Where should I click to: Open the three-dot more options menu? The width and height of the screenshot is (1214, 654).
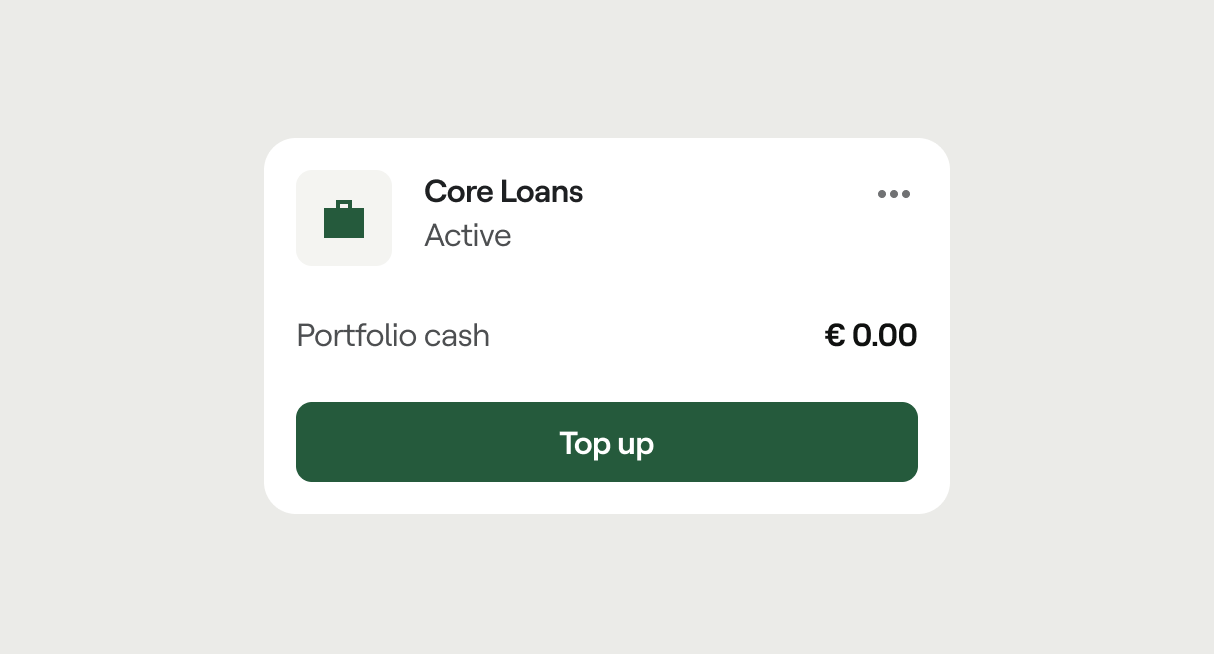pos(894,194)
